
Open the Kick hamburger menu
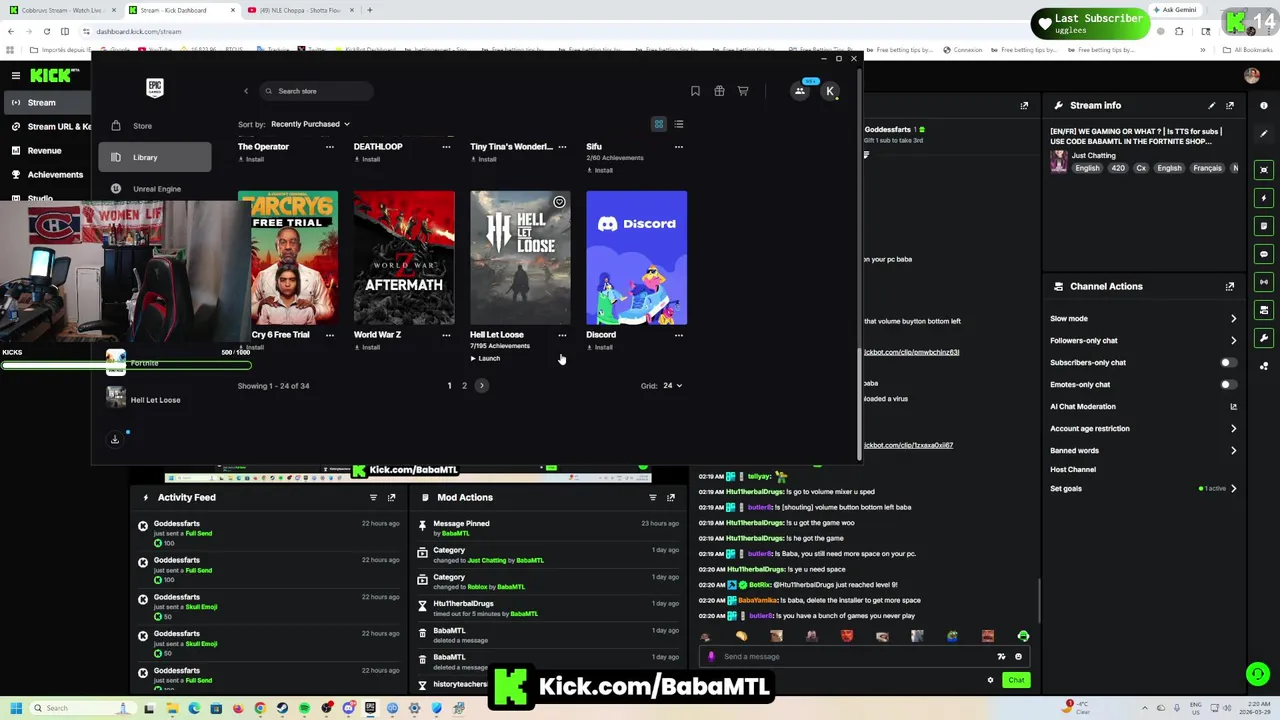[15, 75]
